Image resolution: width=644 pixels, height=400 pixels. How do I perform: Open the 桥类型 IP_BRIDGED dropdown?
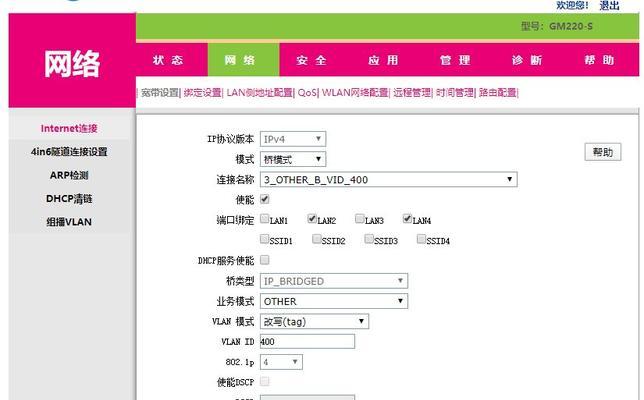point(334,281)
